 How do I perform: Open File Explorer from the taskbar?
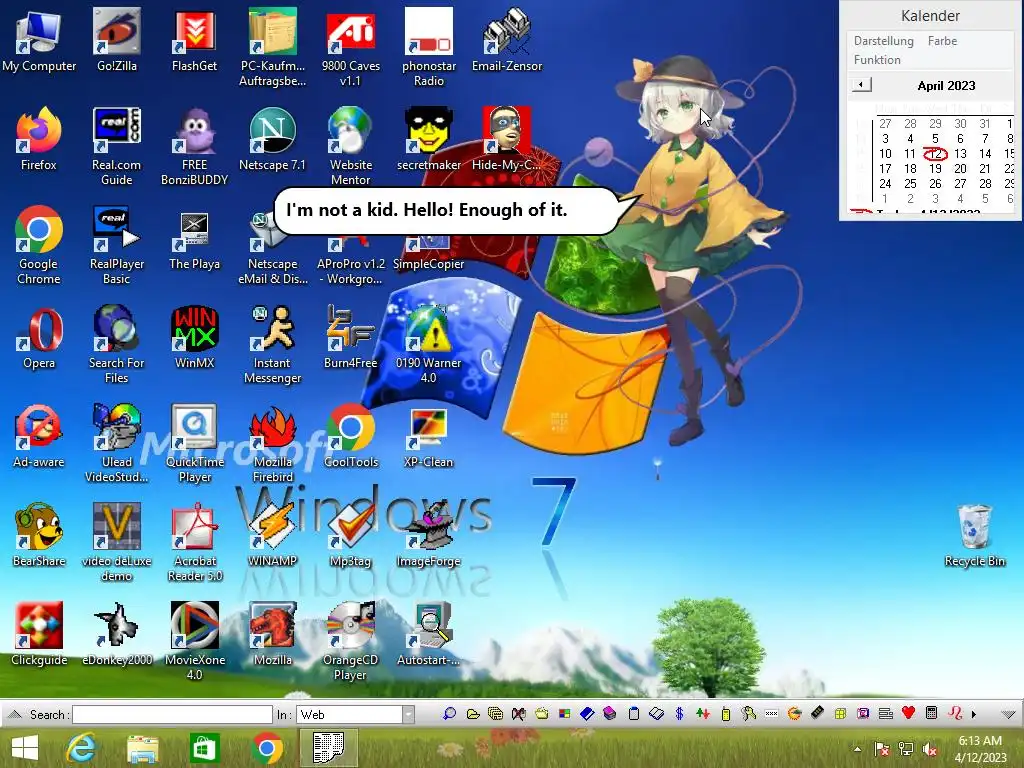click(143, 749)
